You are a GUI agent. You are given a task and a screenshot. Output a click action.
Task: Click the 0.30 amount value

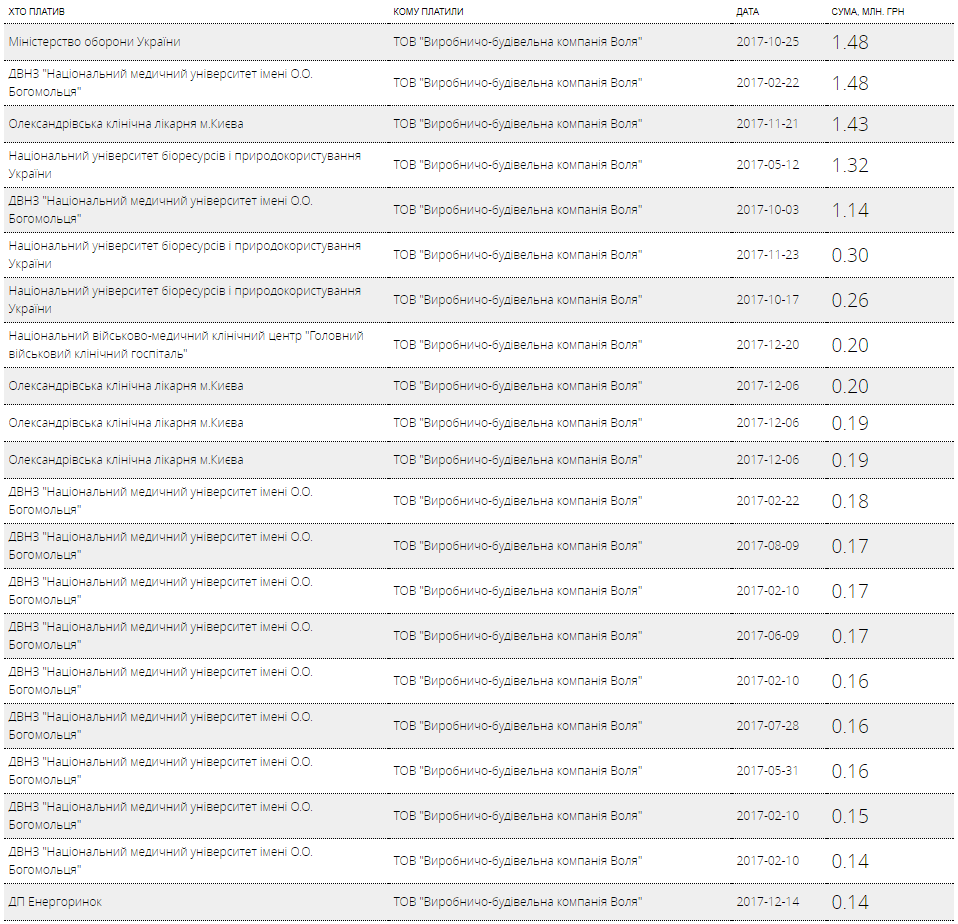pyautogui.click(x=850, y=255)
